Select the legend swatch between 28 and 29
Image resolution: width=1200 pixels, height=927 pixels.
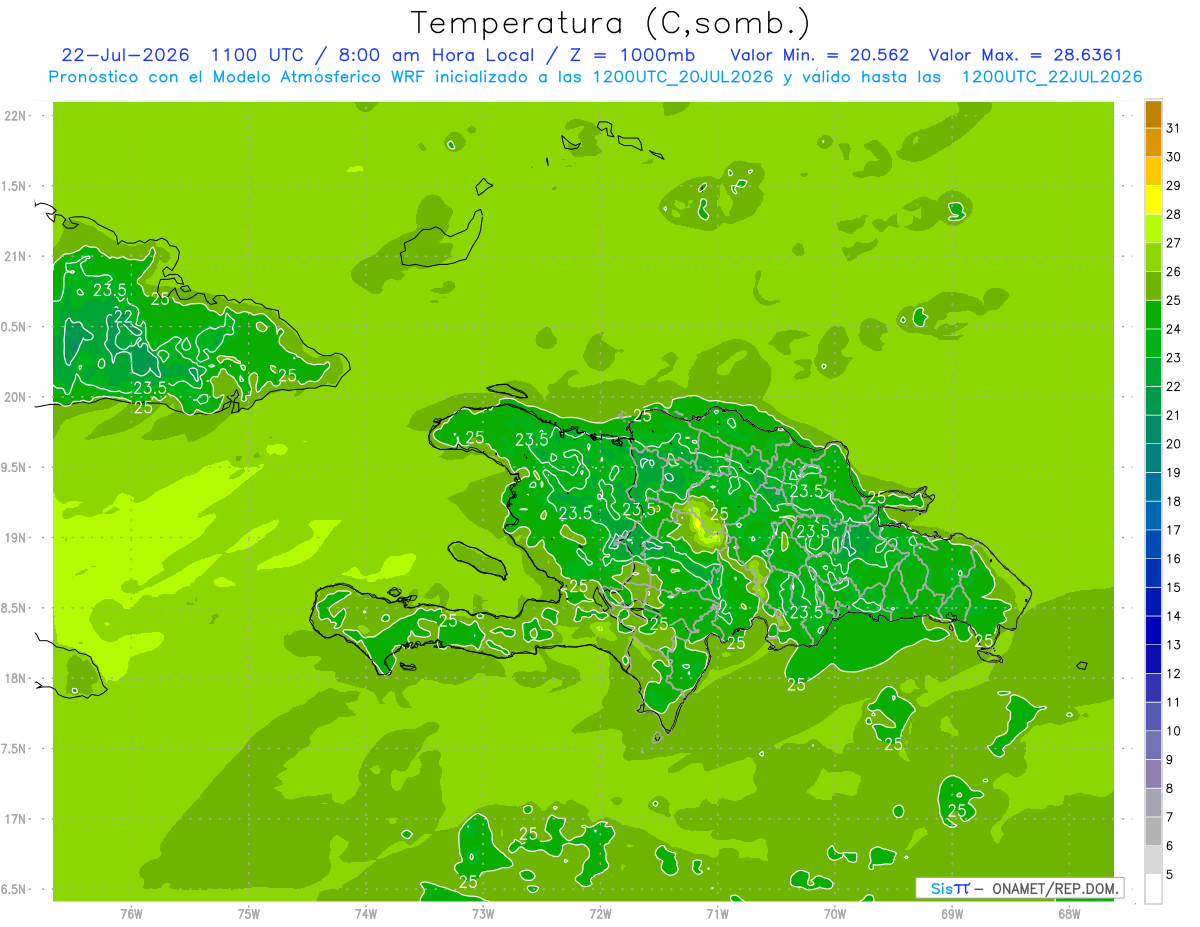1153,200
